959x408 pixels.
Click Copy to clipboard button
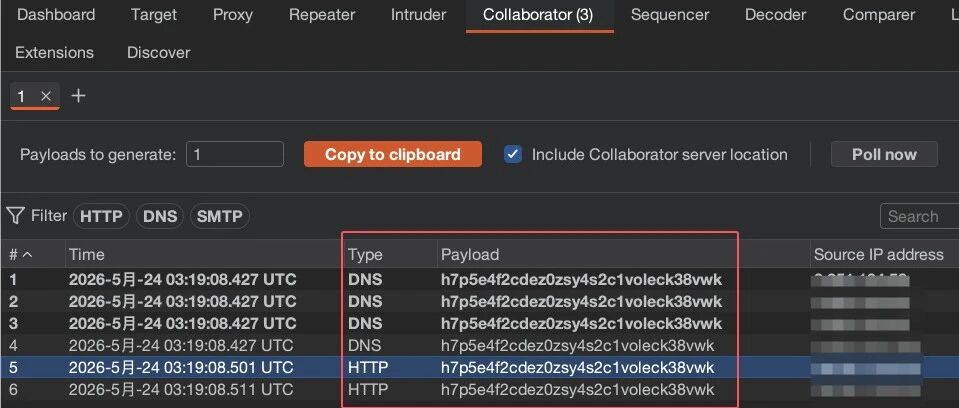tap(393, 154)
